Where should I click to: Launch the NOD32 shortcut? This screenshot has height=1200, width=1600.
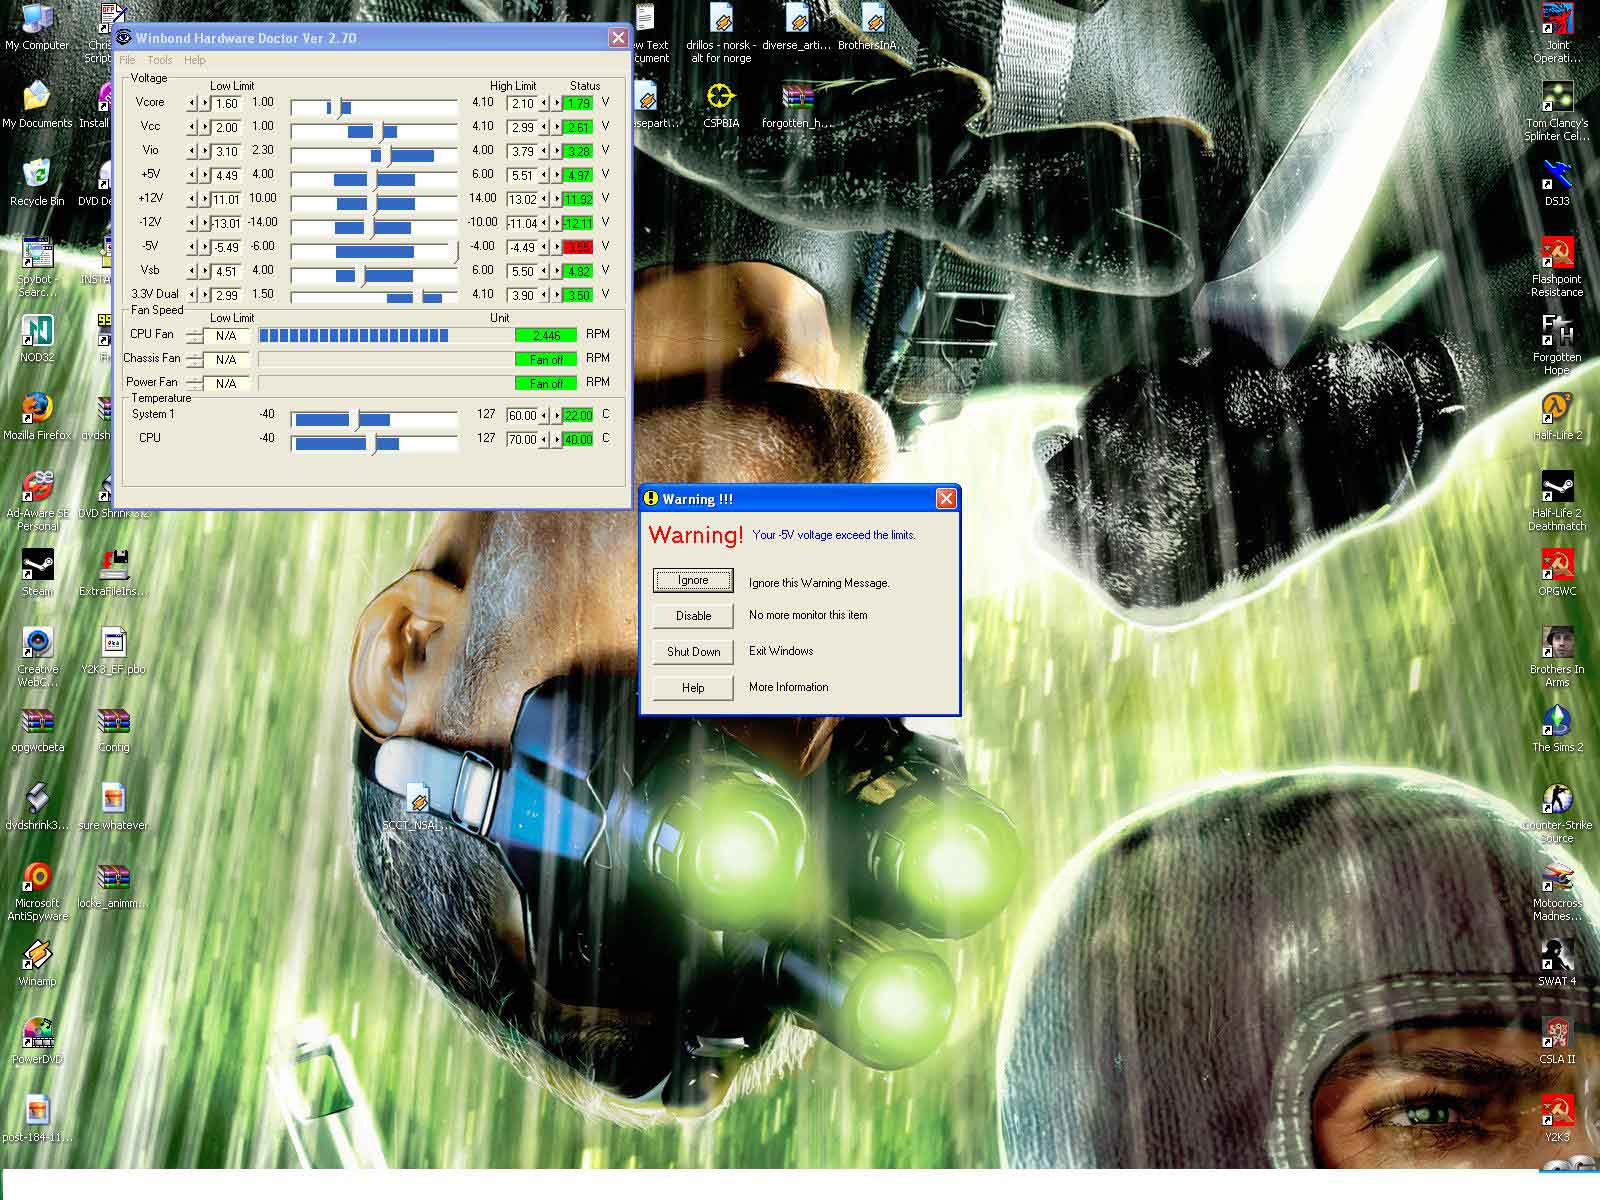(37, 339)
